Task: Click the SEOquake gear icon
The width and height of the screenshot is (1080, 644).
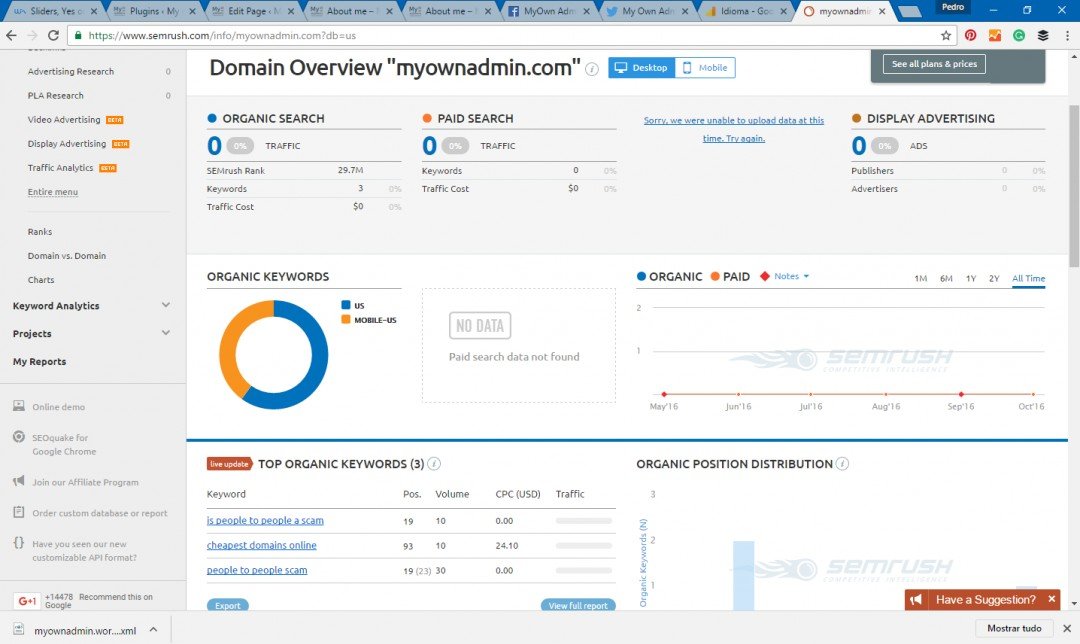Action: pyautogui.click(x=19, y=437)
